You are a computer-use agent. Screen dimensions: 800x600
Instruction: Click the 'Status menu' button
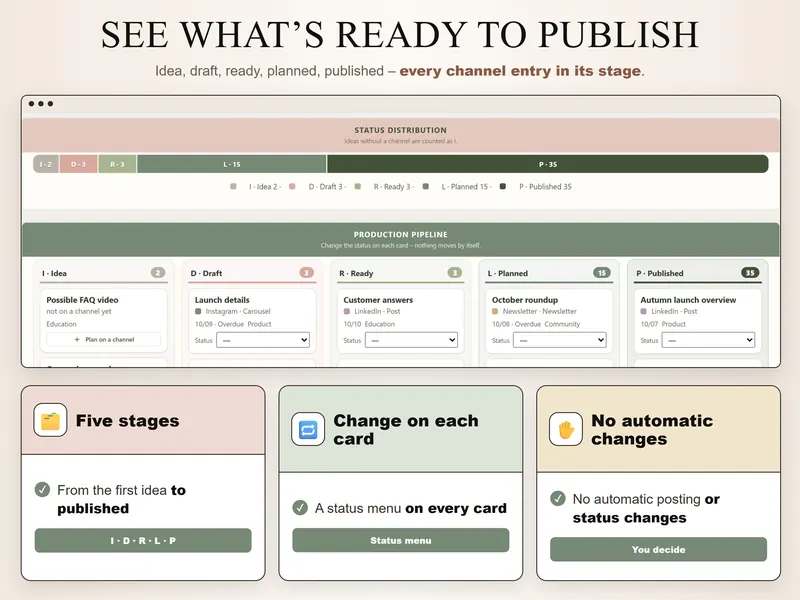pos(401,540)
